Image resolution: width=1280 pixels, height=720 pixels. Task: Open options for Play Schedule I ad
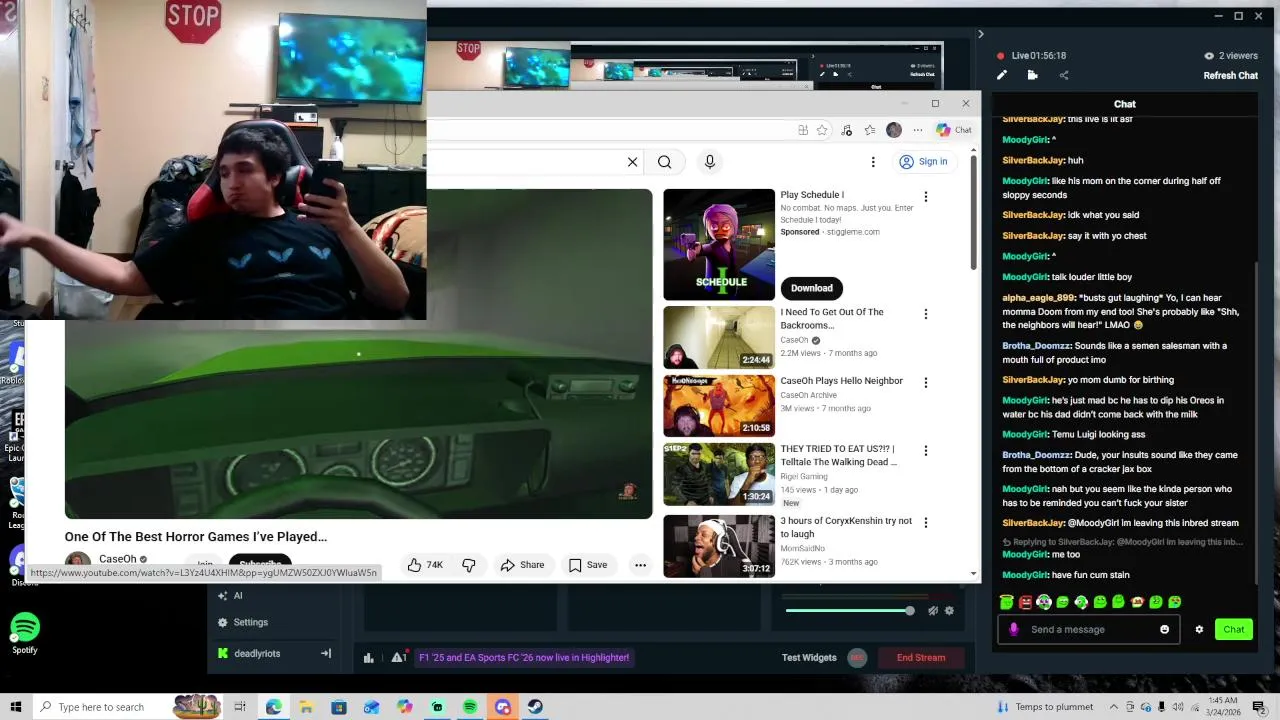[926, 197]
